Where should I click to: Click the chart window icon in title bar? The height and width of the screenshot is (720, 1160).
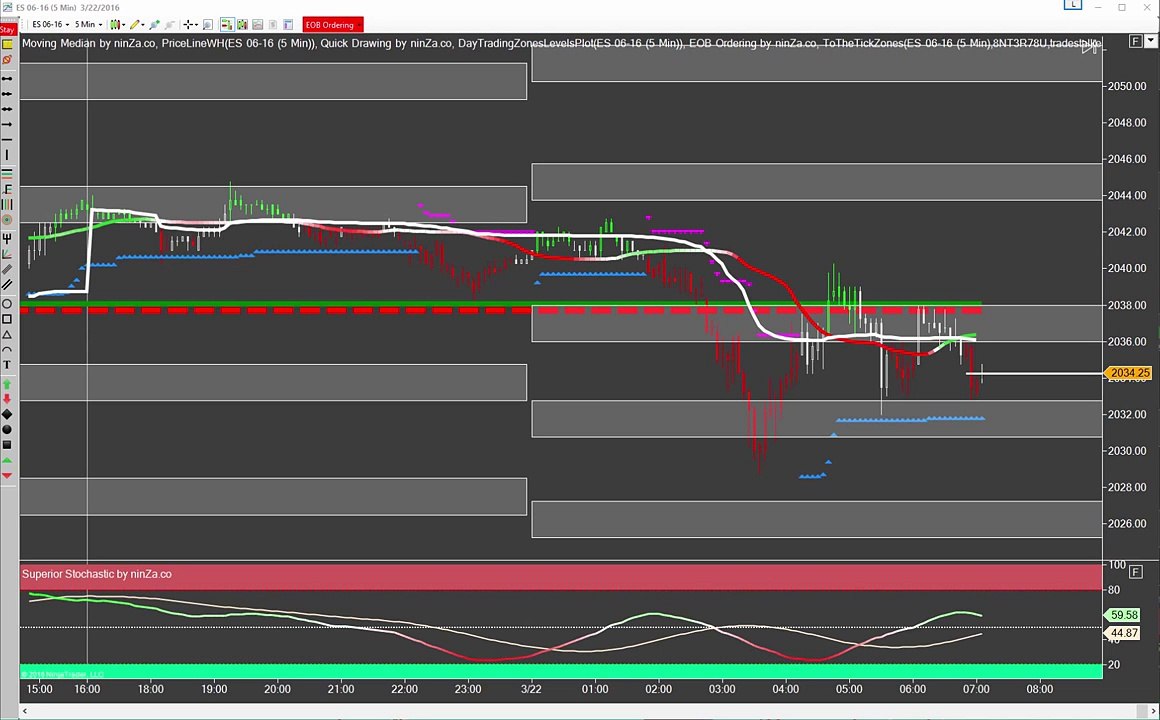coord(7,7)
